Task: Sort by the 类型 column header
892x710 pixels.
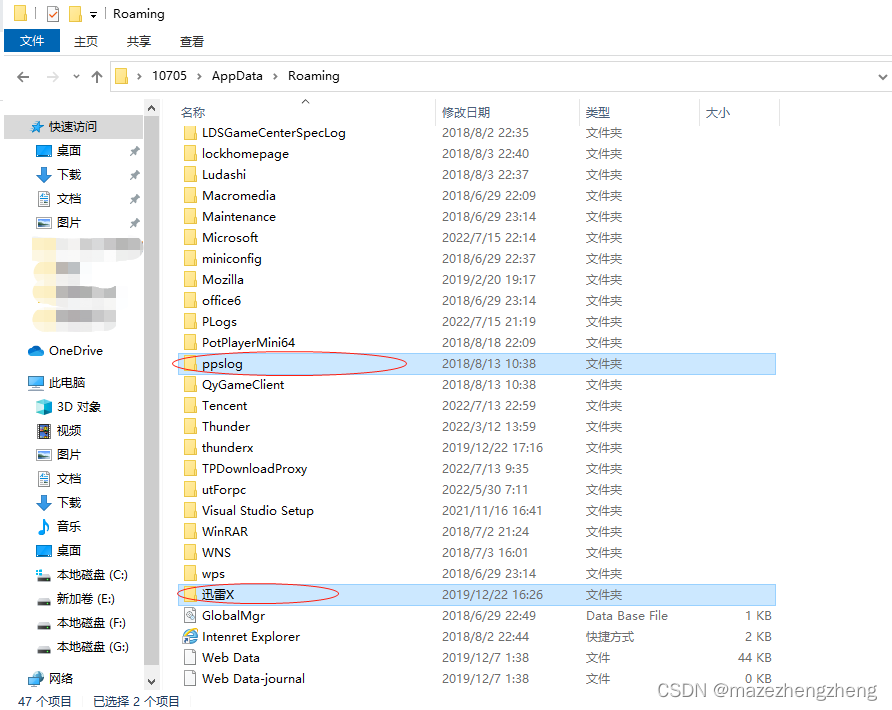Action: pyautogui.click(x=598, y=113)
